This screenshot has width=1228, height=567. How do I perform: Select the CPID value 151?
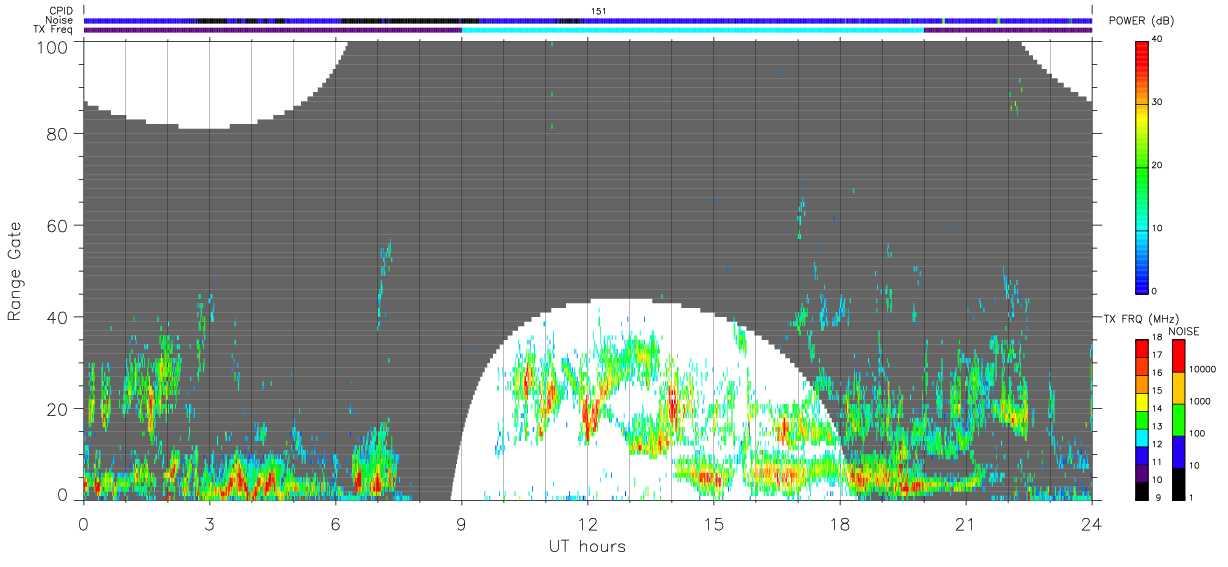[x=598, y=11]
